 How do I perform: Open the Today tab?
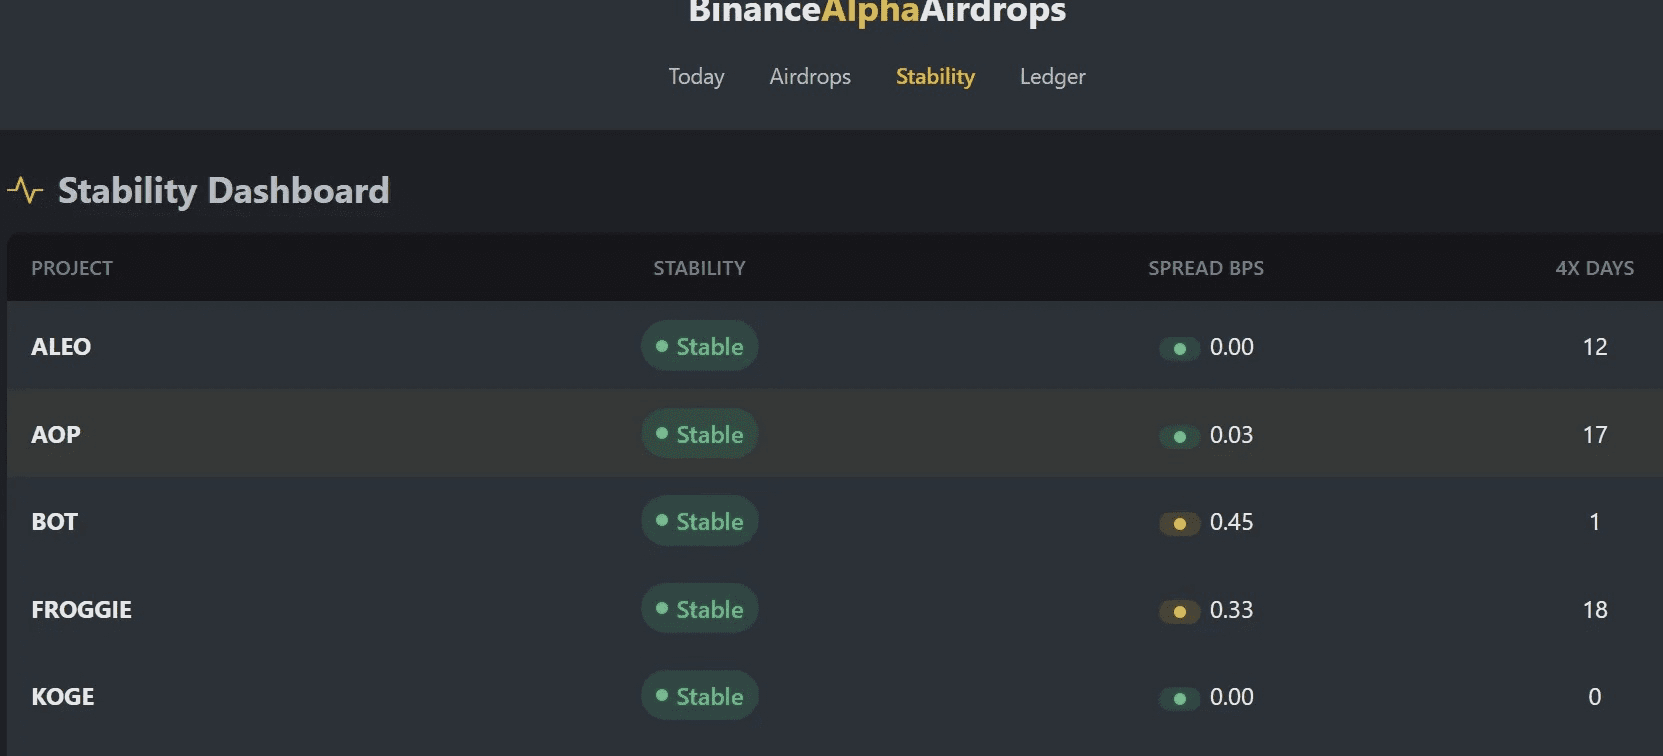tap(696, 77)
